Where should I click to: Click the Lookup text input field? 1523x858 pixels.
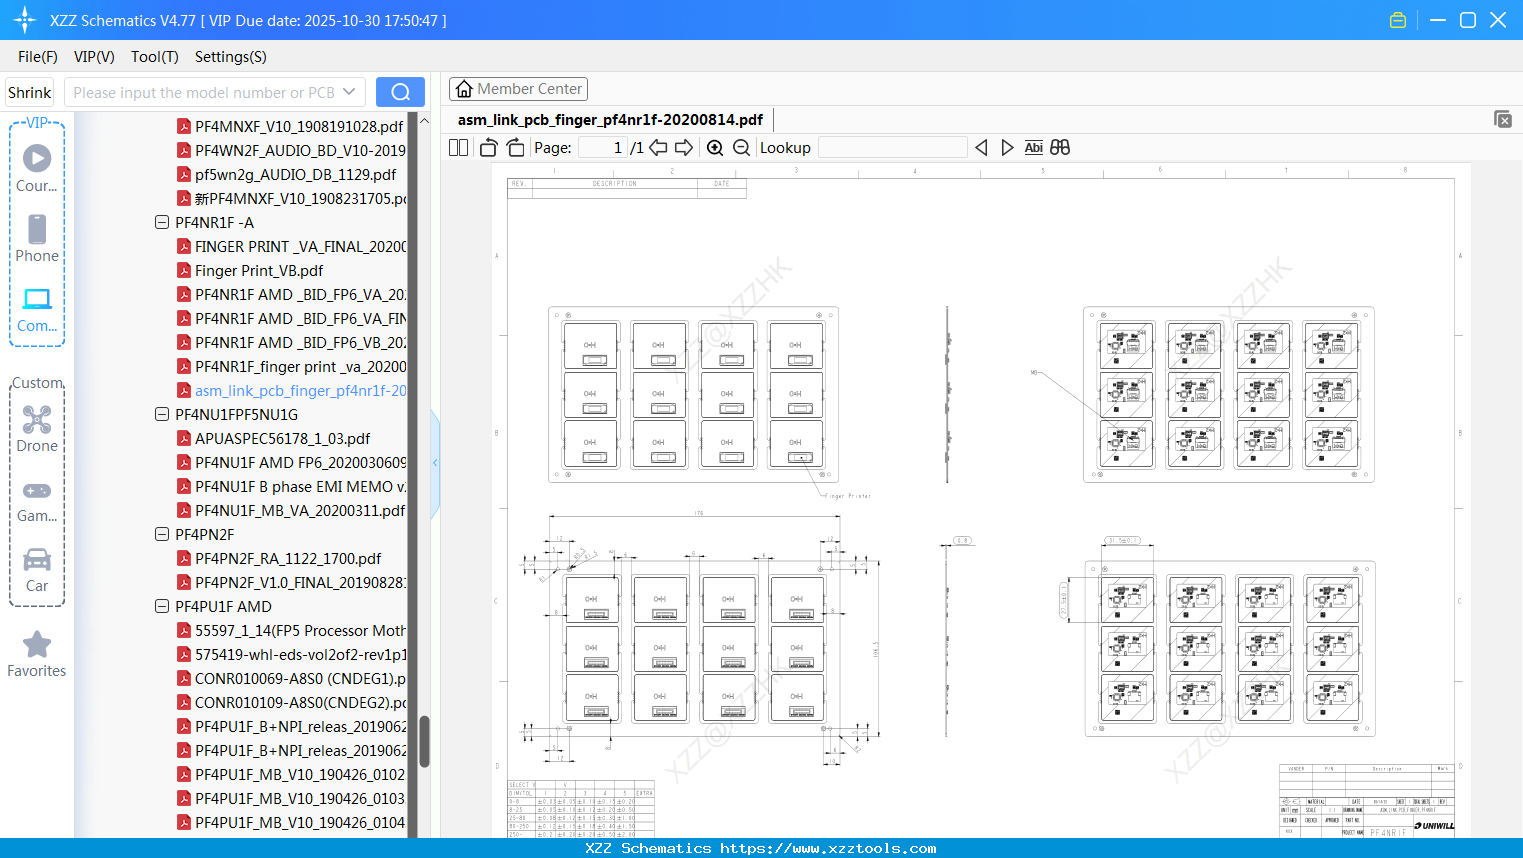pyautogui.click(x=892, y=148)
